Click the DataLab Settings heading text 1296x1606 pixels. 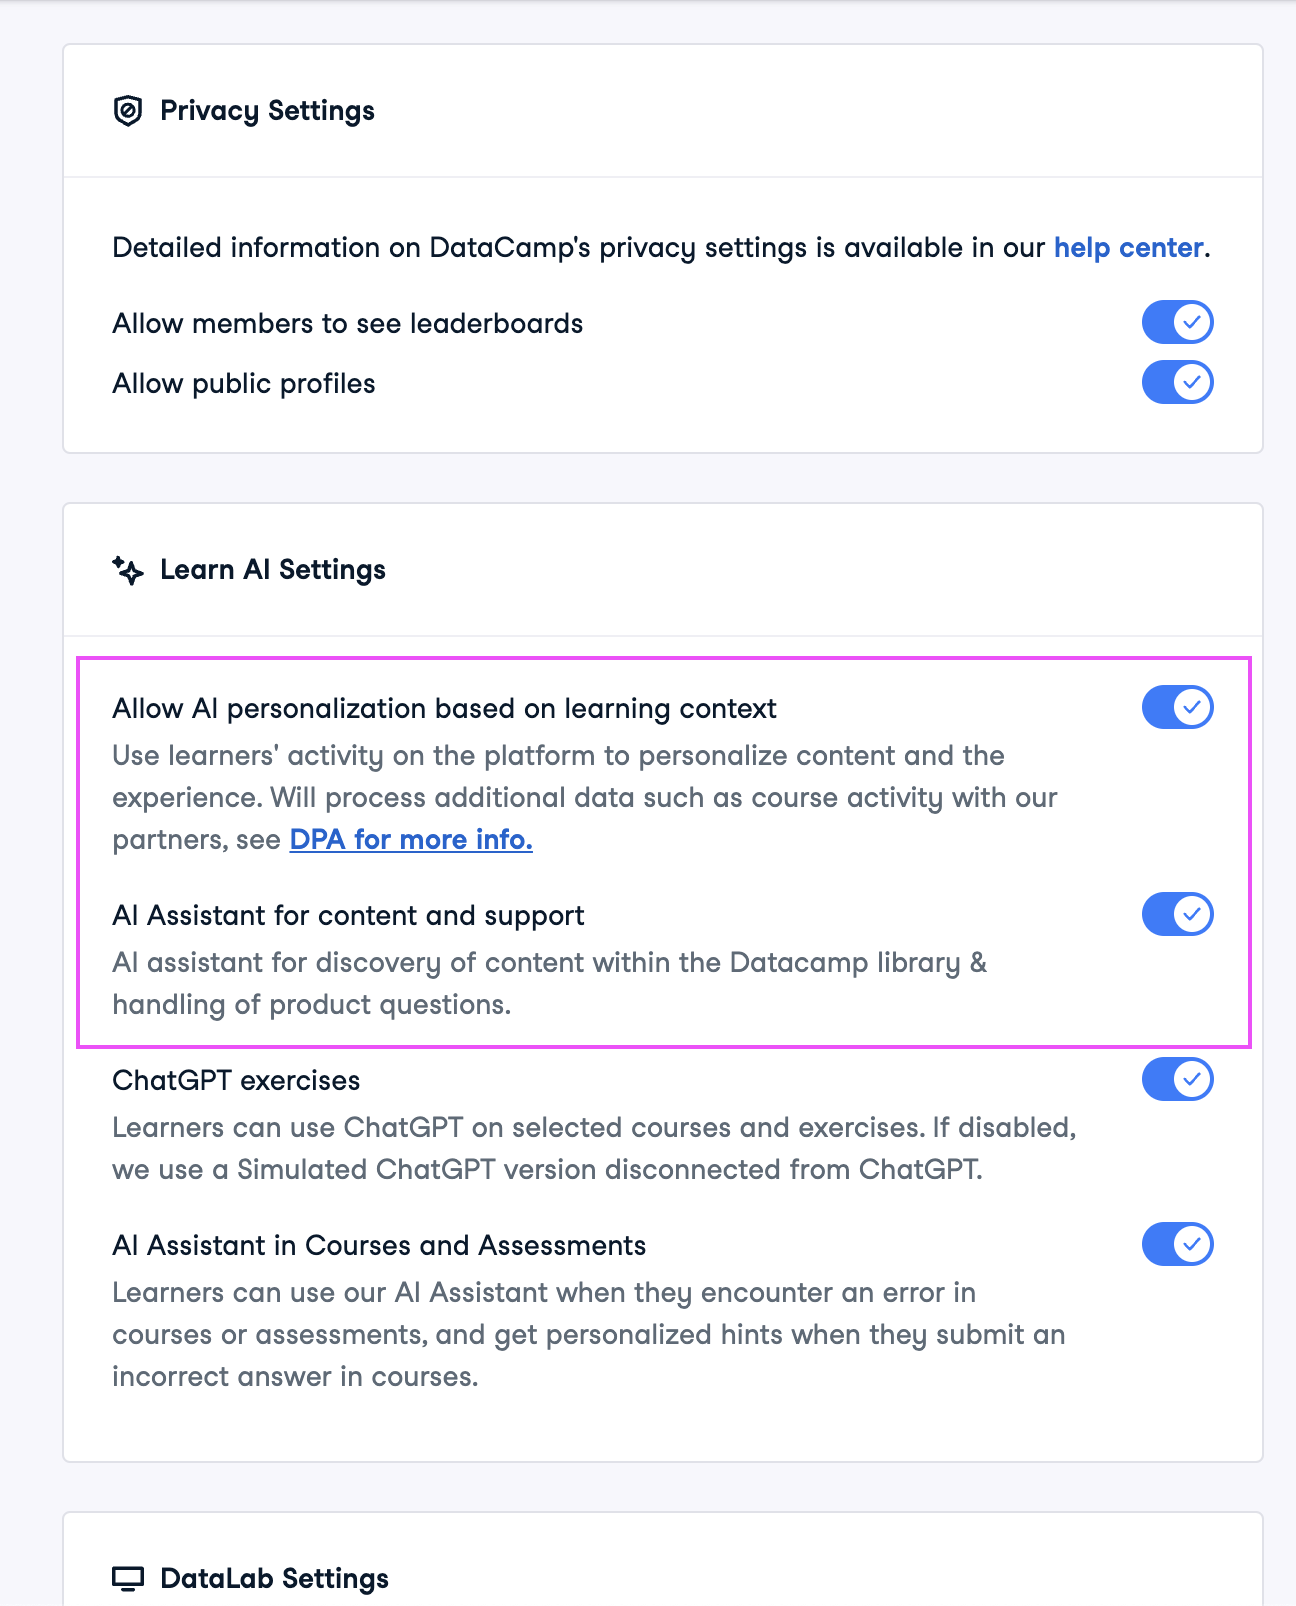(x=274, y=1579)
